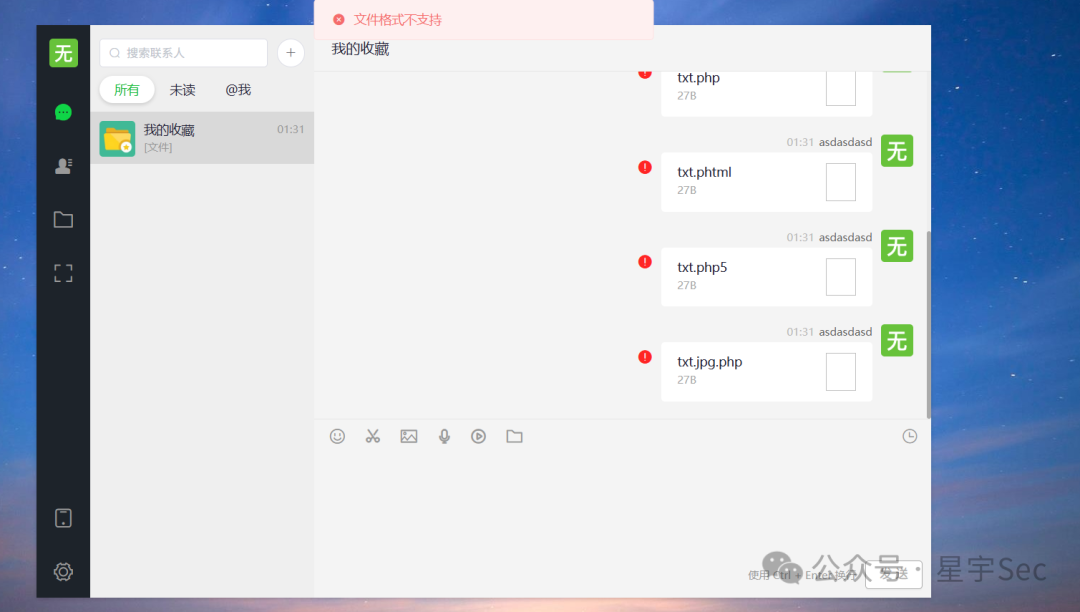This screenshot has height=612, width=1080.
Task: Open the 我的收藏 conversation
Action: (202, 138)
